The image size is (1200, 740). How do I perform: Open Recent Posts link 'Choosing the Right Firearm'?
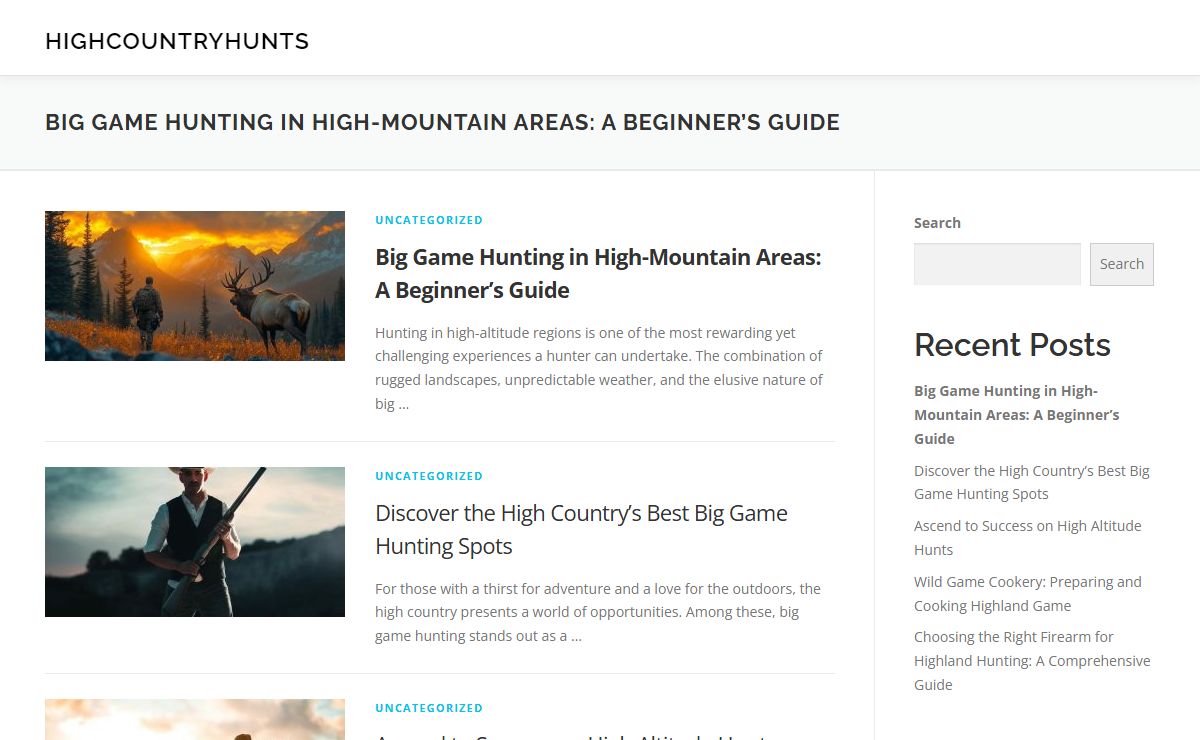pyautogui.click(x=1032, y=661)
